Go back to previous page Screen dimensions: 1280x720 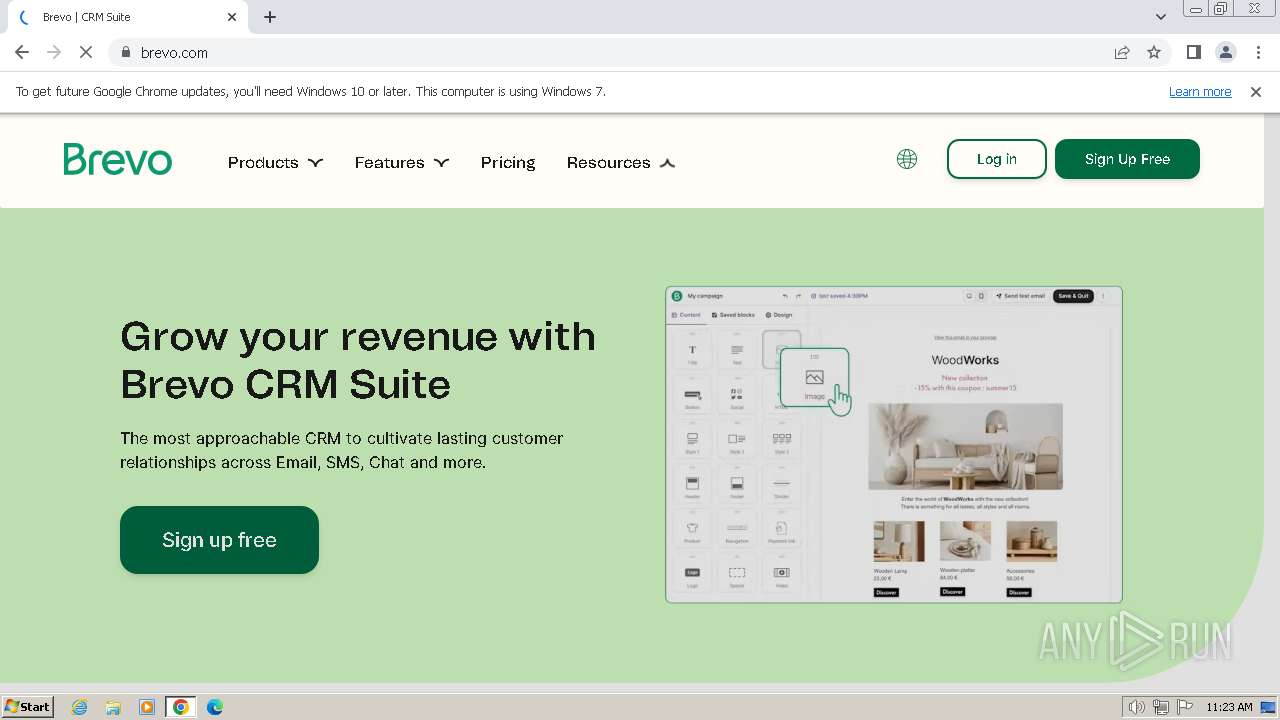point(22,52)
